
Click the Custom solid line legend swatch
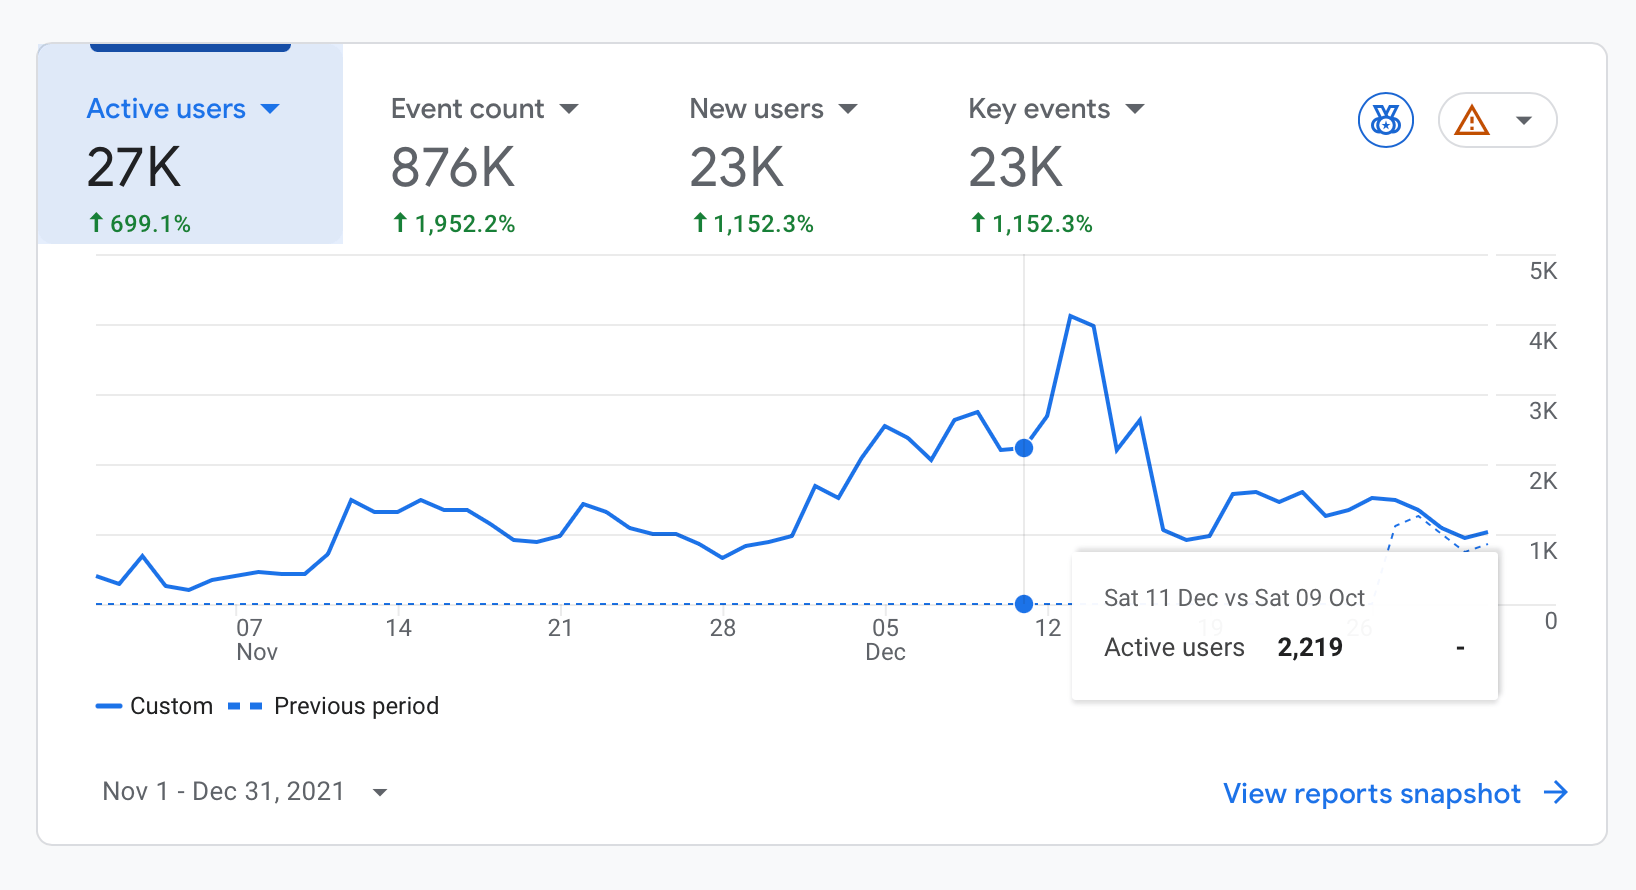pos(108,706)
